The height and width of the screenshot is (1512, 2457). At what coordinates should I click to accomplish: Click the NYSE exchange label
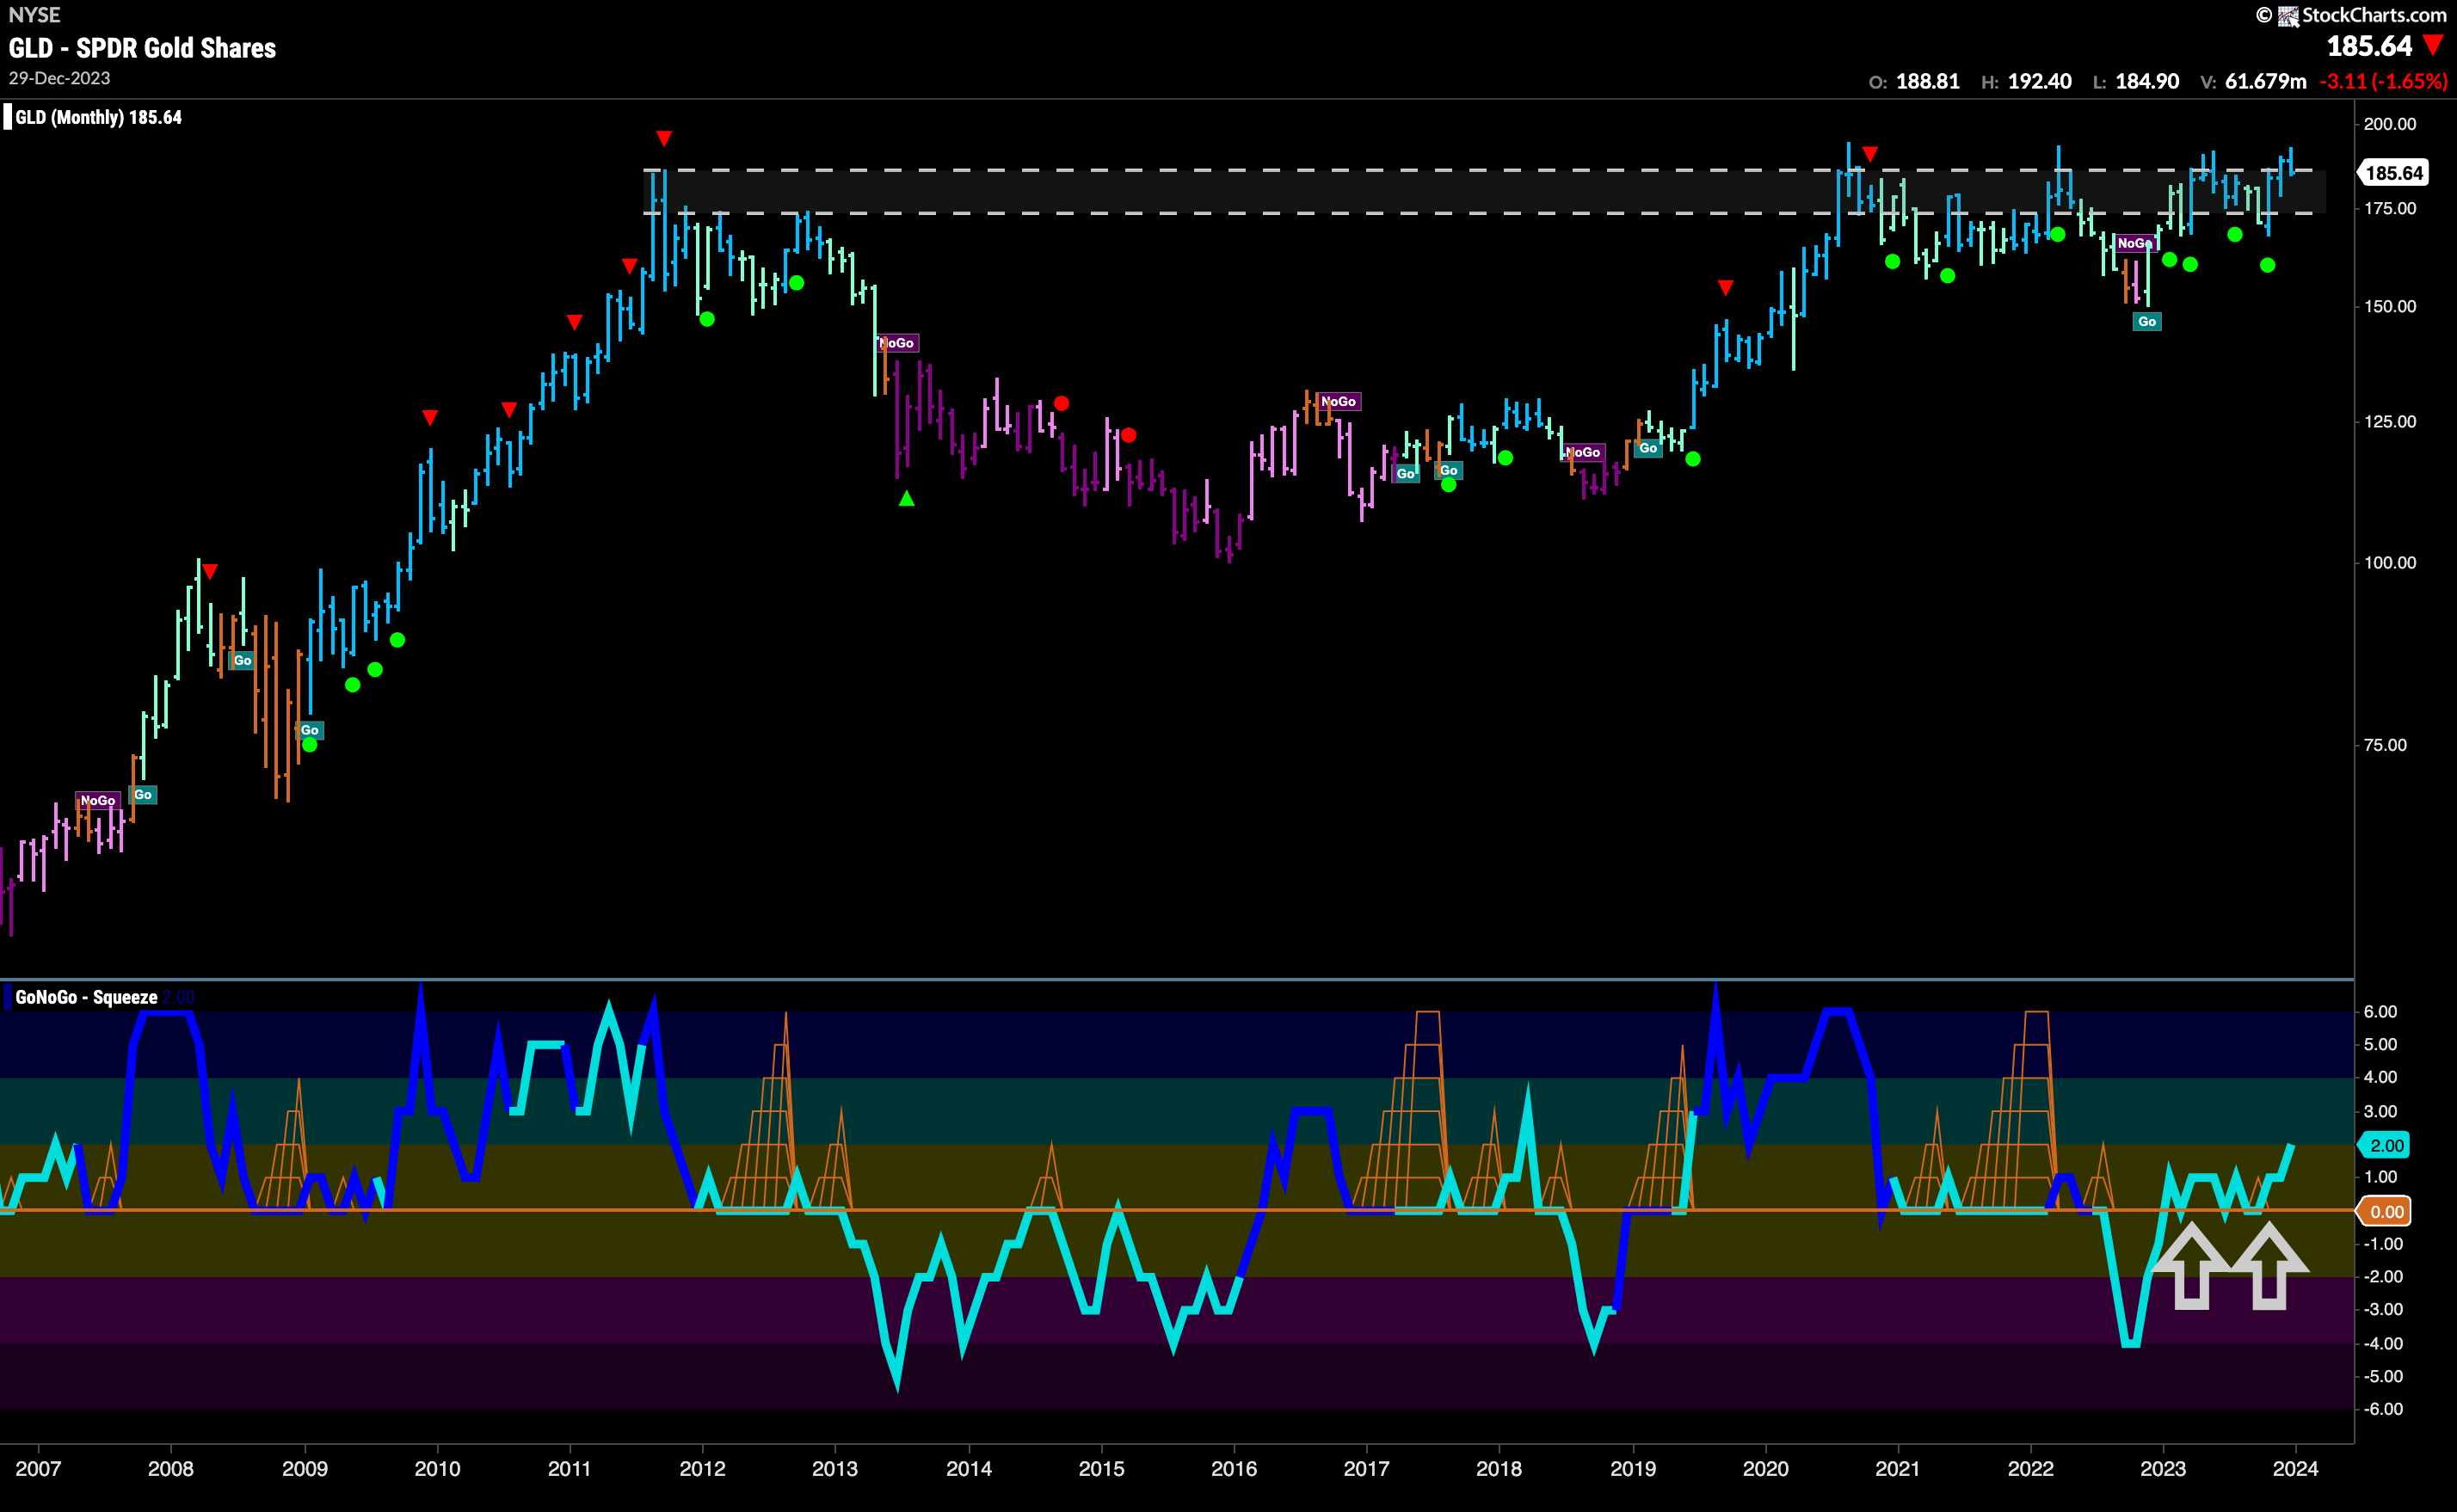(34, 15)
